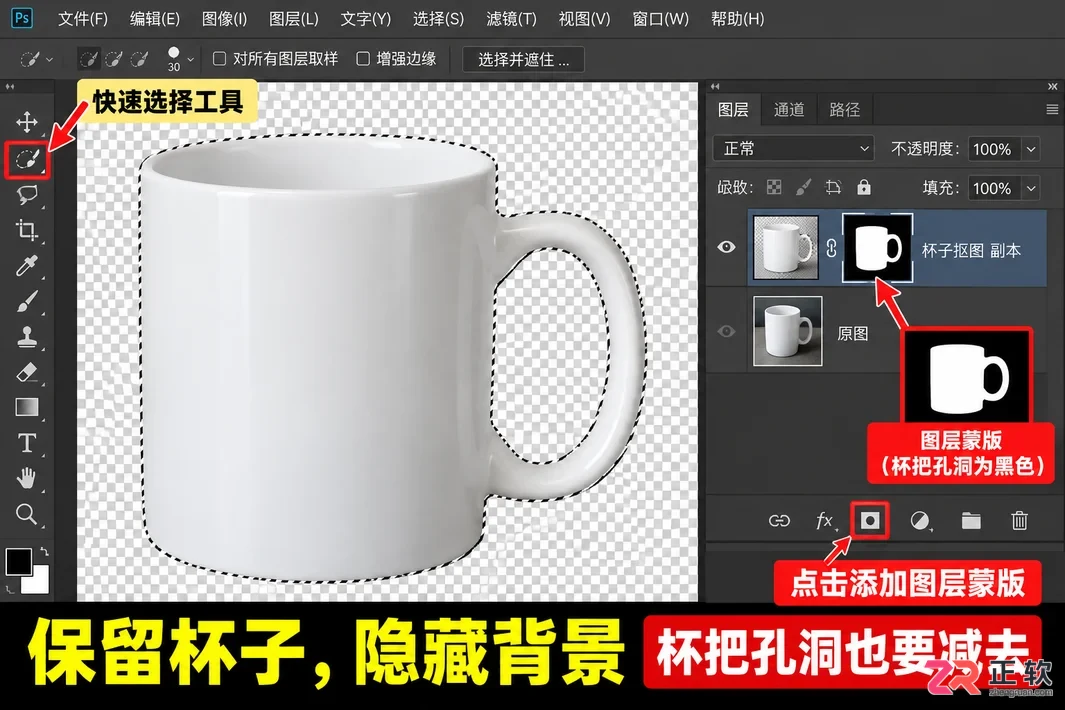1065x710 pixels.
Task: Open the Layers panel menu
Action: [x=1052, y=109]
